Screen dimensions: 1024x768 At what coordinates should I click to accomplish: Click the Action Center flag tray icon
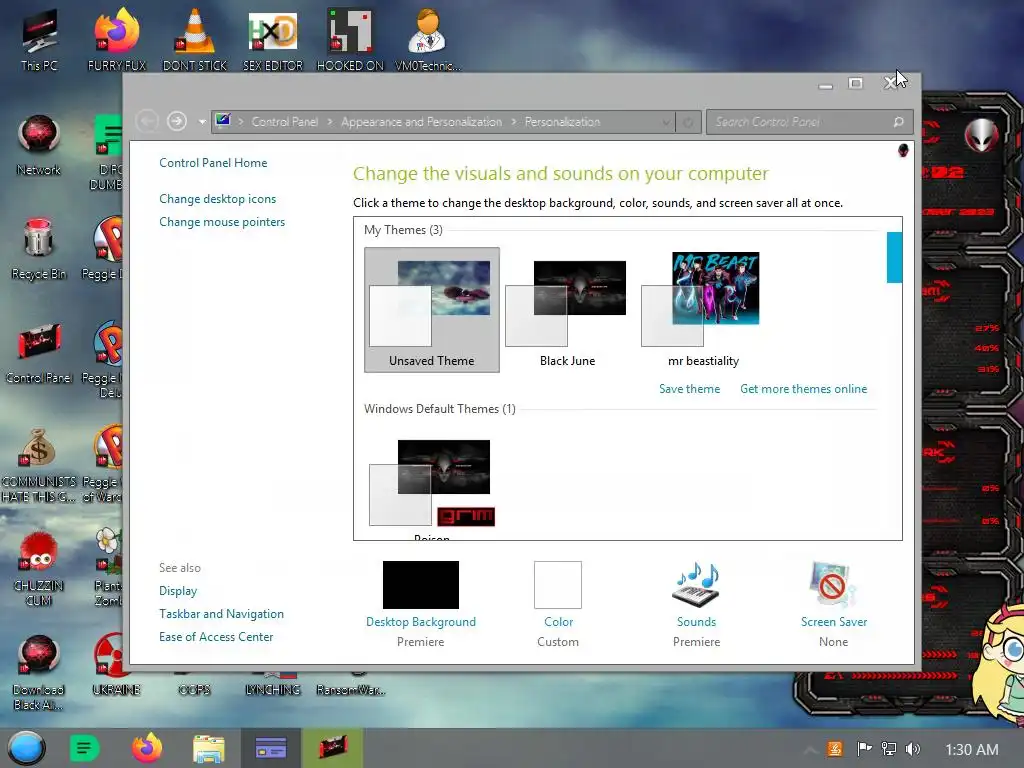pyautogui.click(x=864, y=749)
